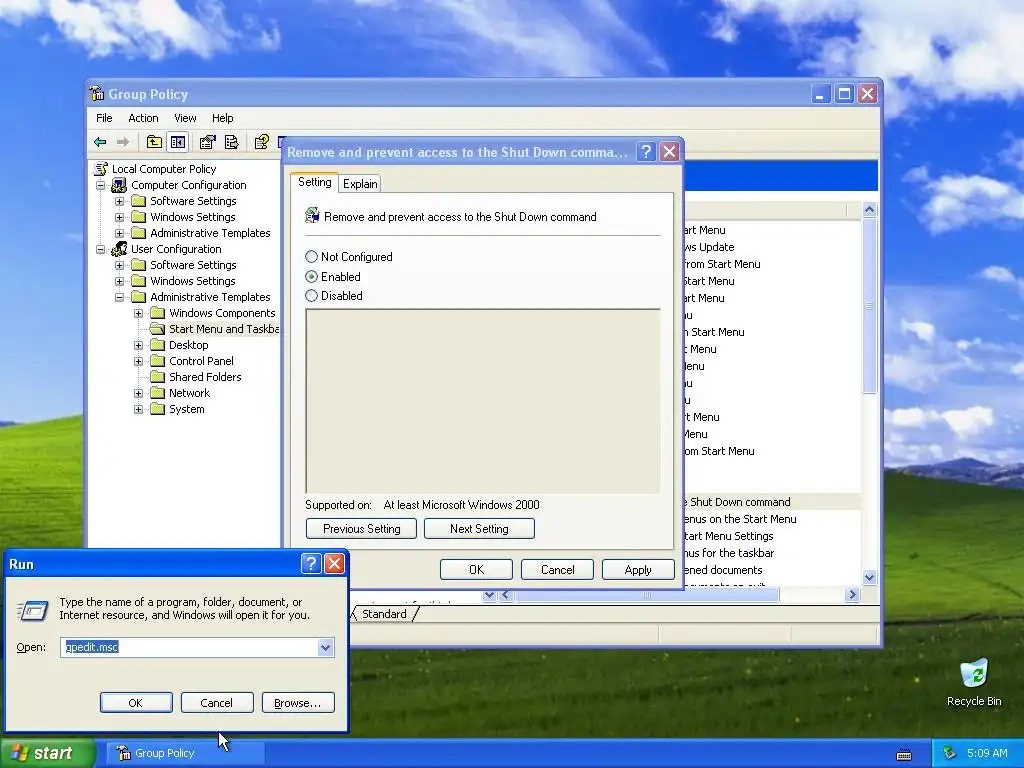The width and height of the screenshot is (1024, 768).
Task: Click the policy setting icon beside dialog heading
Action: 312,216
